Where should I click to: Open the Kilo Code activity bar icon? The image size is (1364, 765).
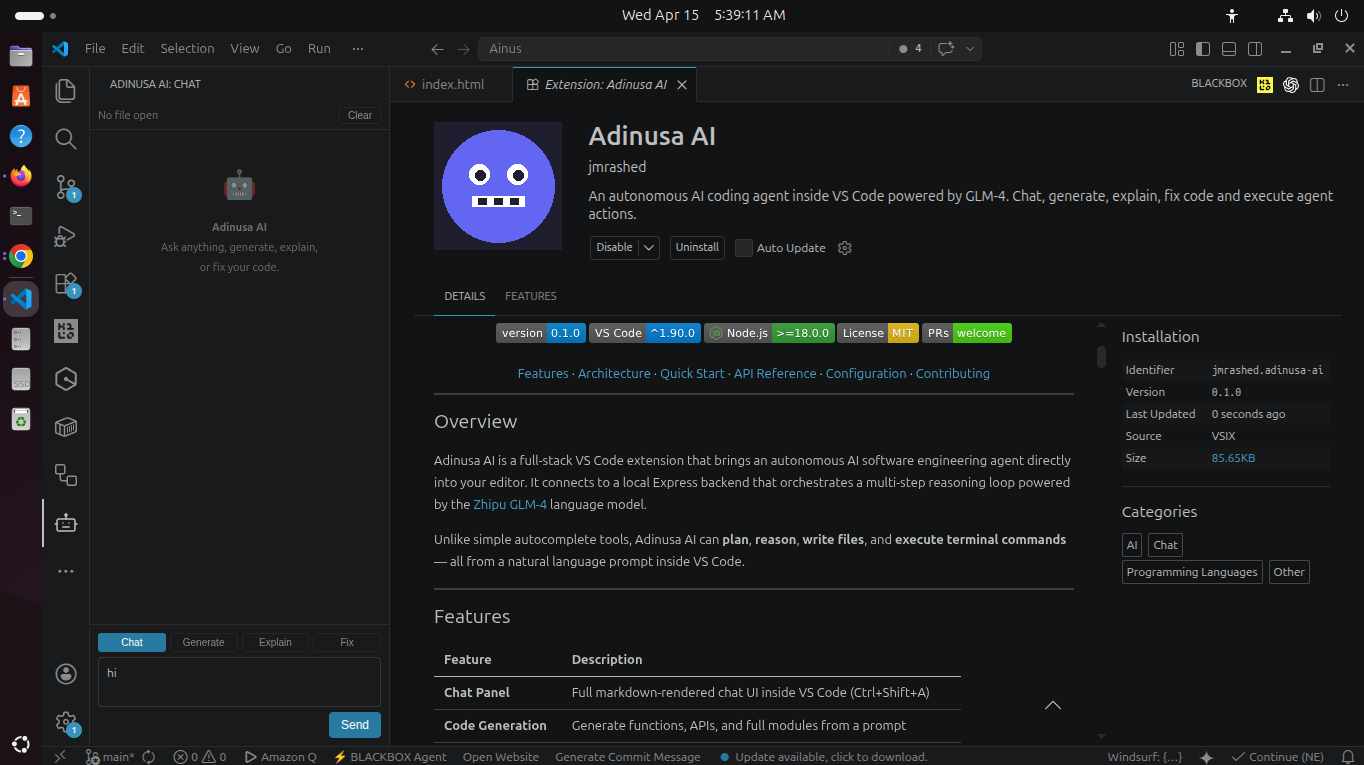[x=66, y=331]
